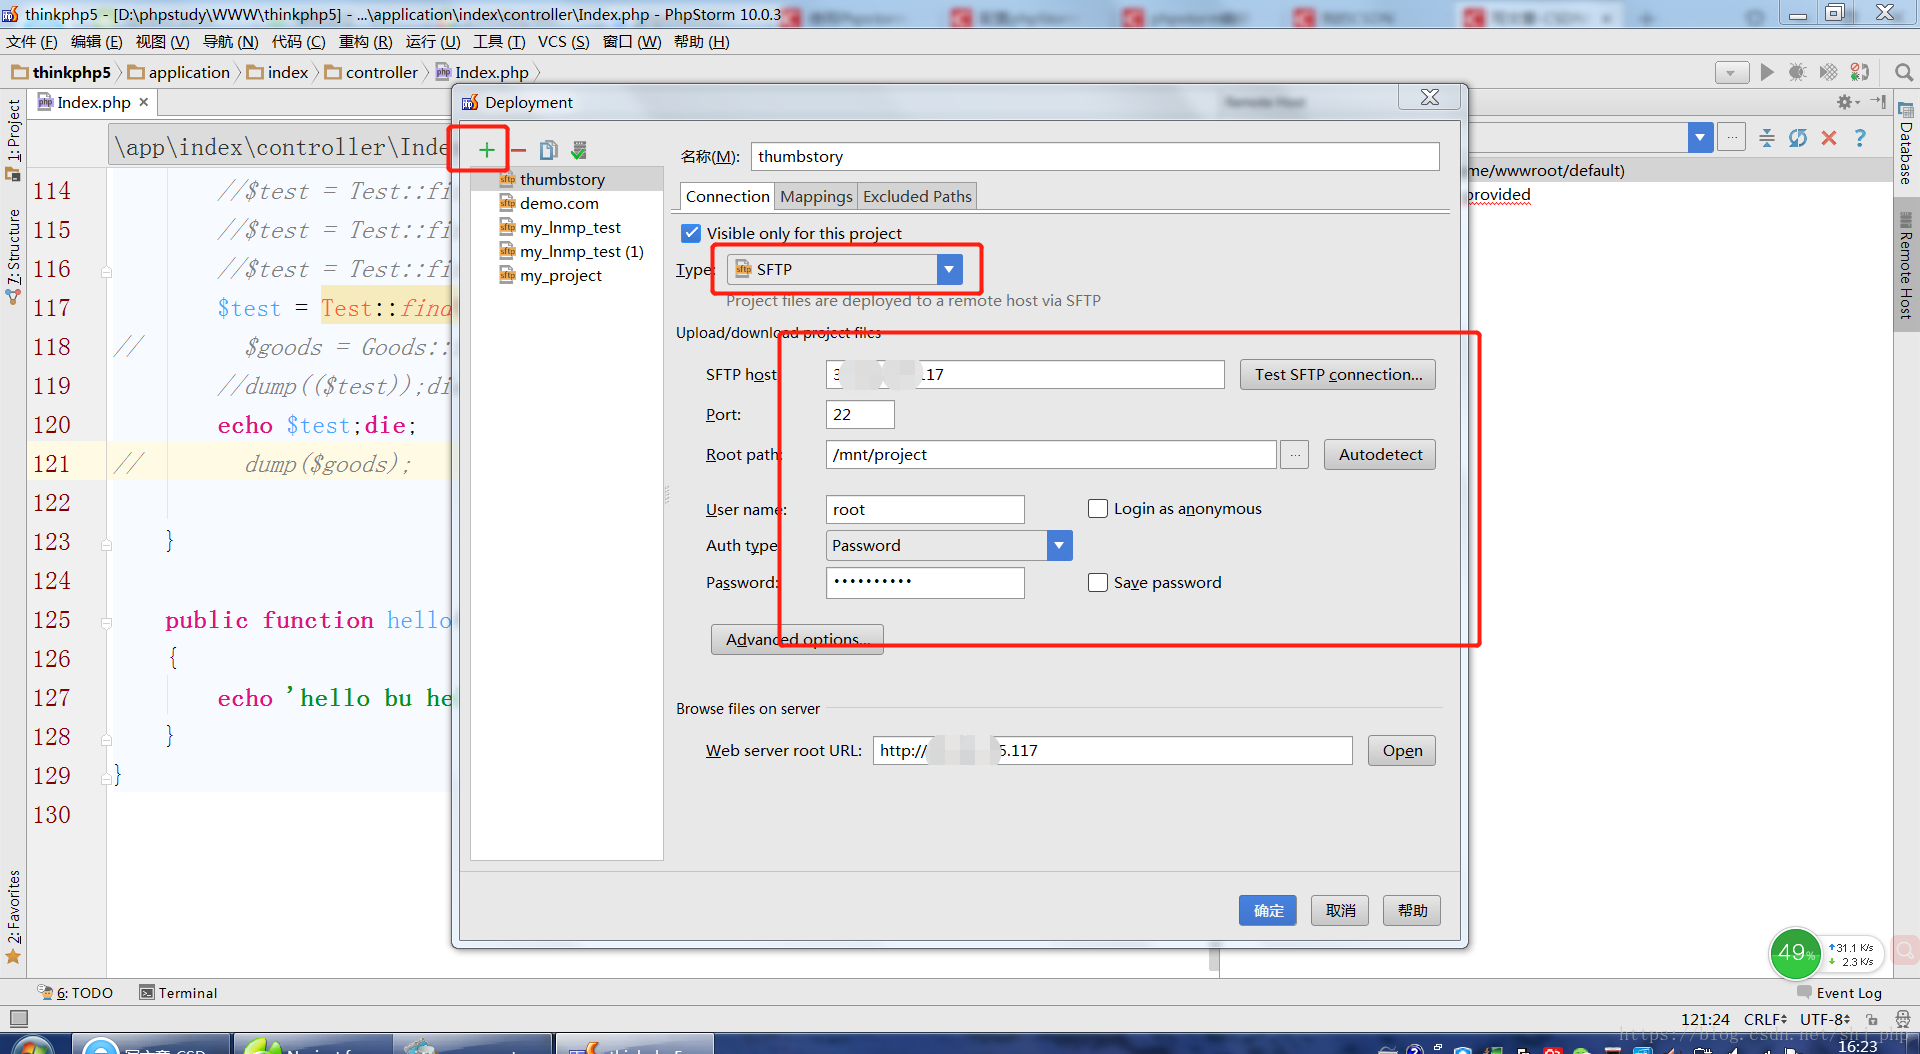Enable Login as anonymous

tap(1097, 509)
